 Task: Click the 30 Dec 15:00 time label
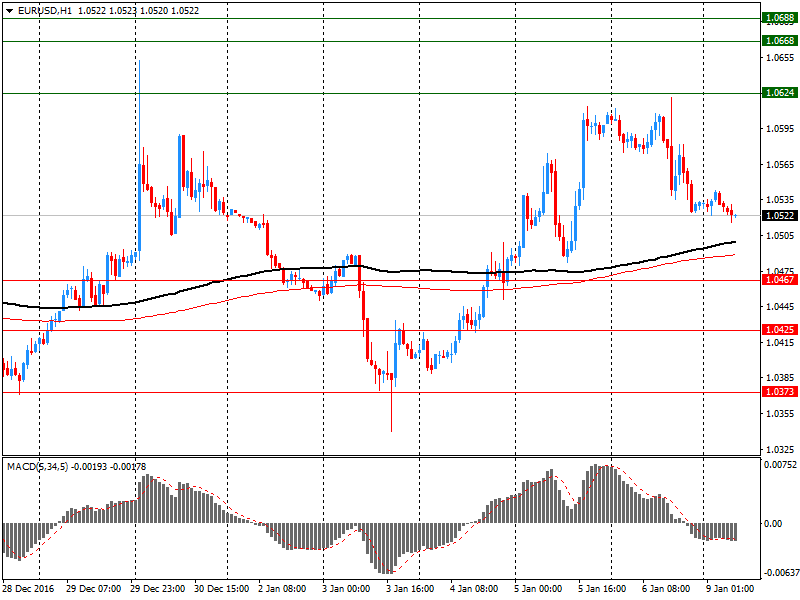pyautogui.click(x=221, y=589)
